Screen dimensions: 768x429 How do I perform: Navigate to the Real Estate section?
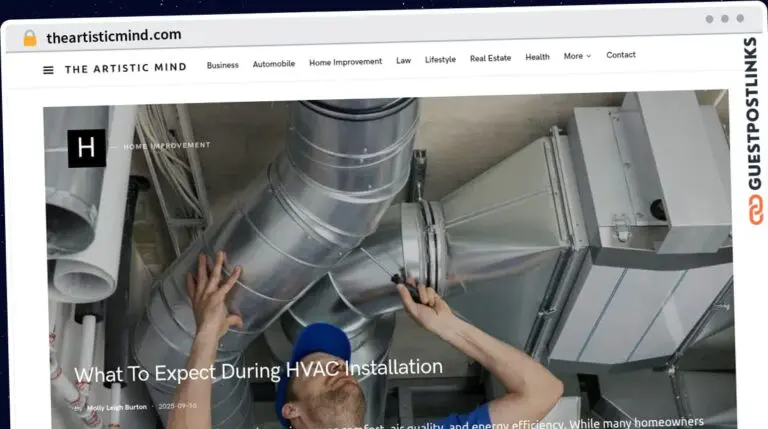pyautogui.click(x=490, y=58)
